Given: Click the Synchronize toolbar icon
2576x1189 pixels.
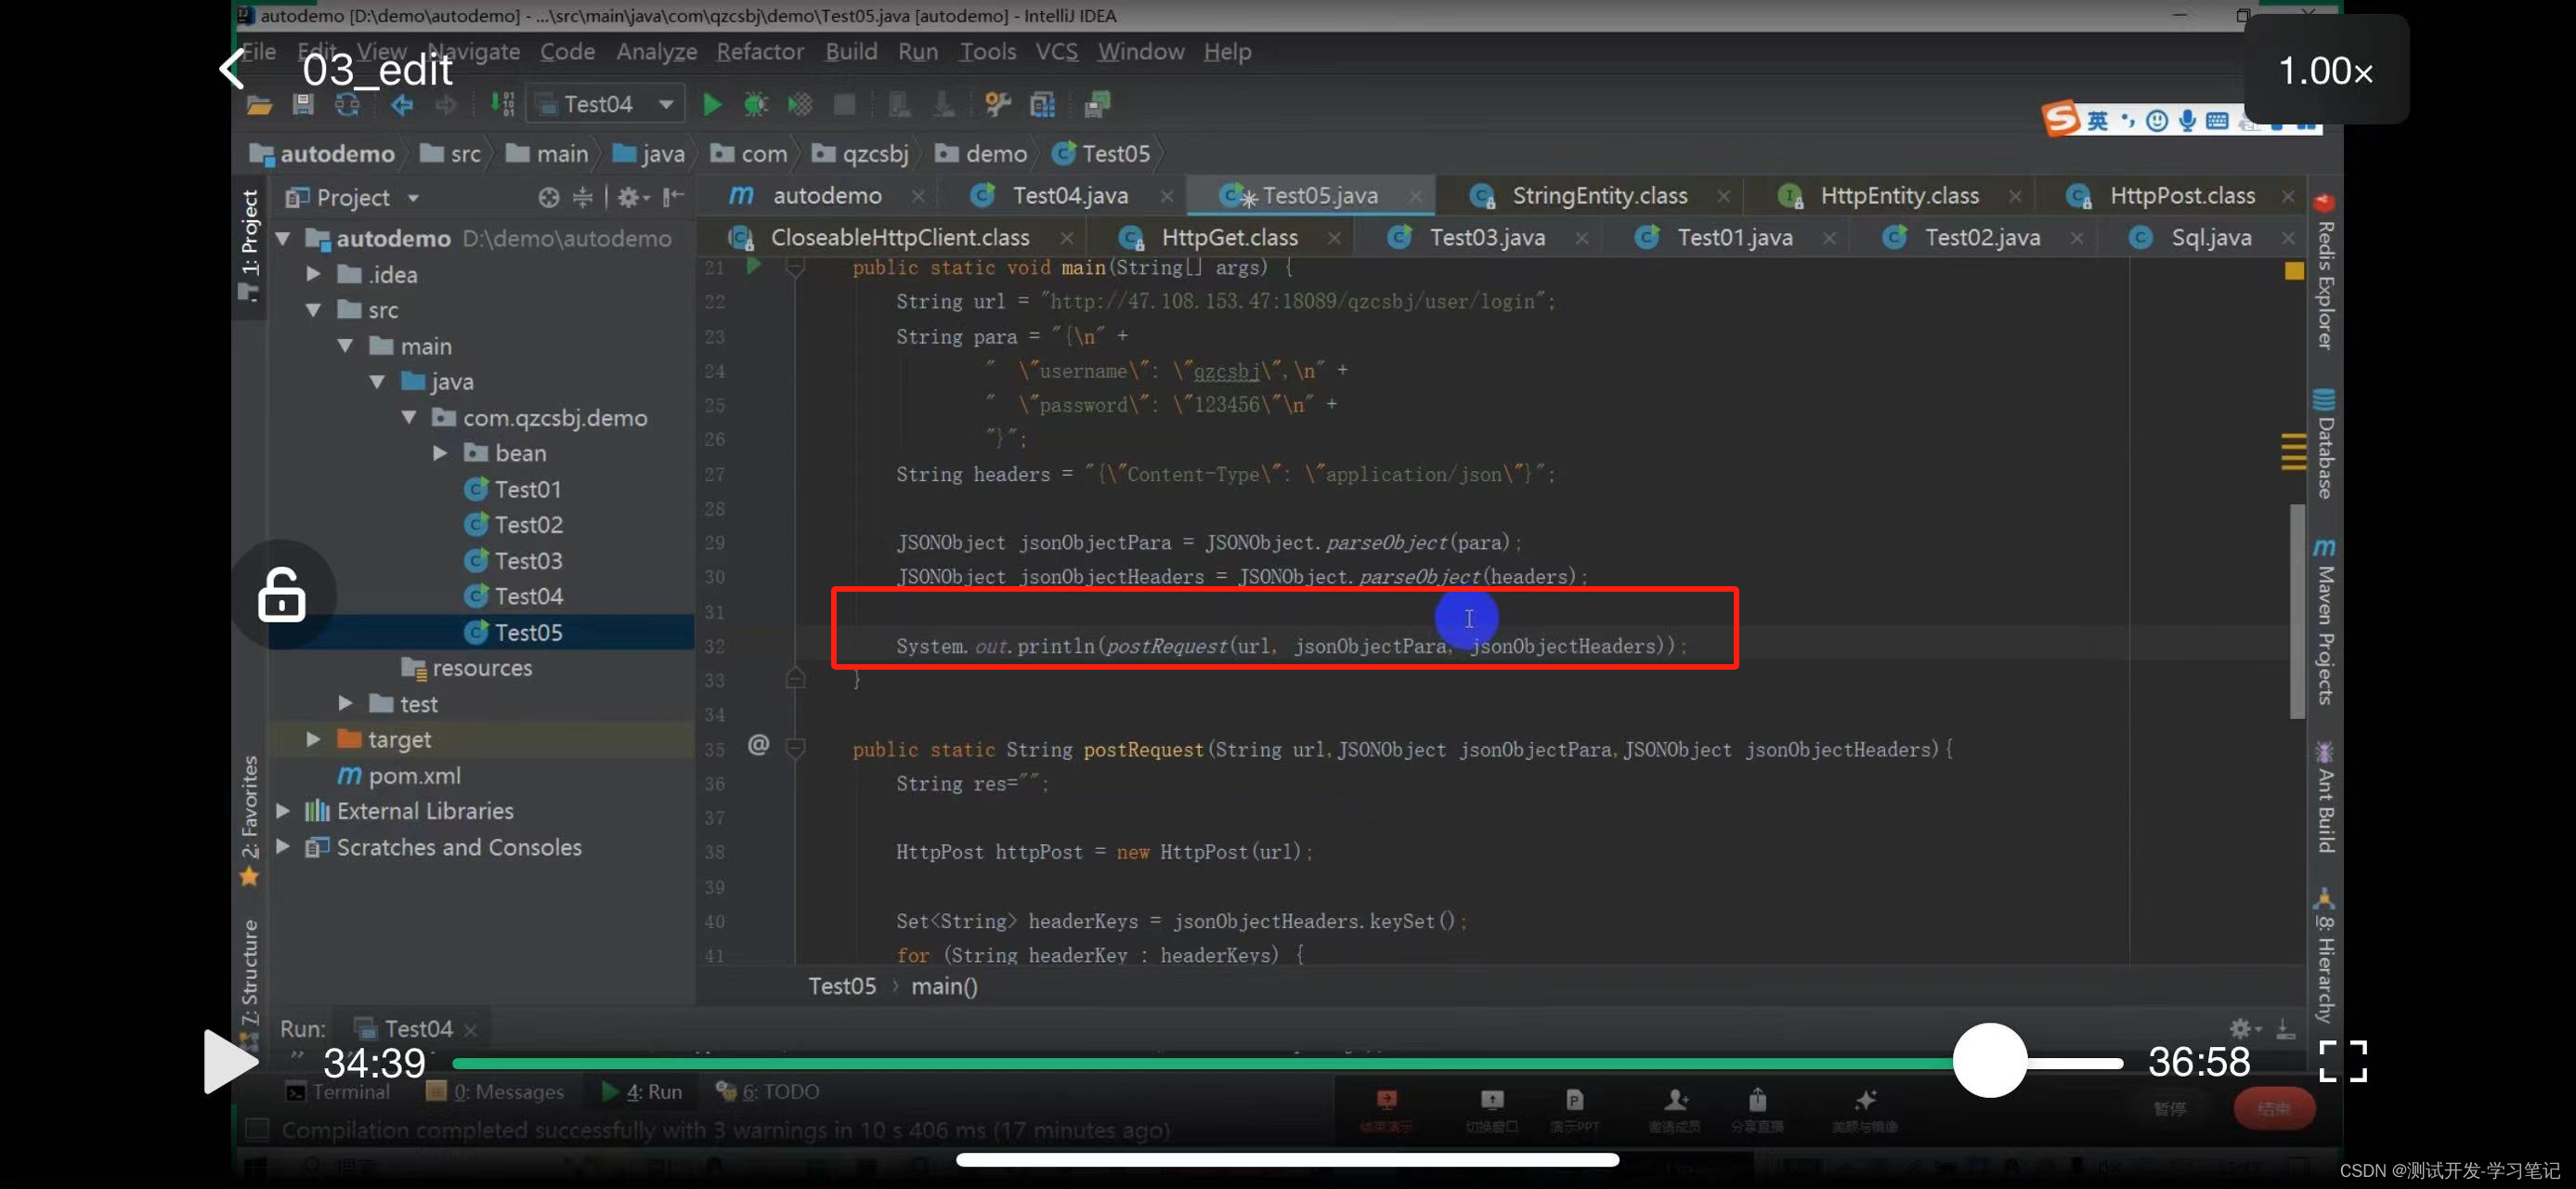Looking at the screenshot, I should (347, 104).
